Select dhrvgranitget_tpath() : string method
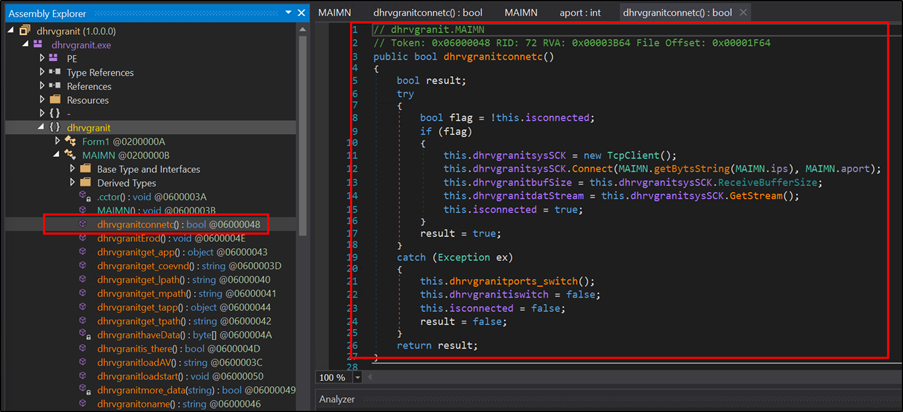This screenshot has height=412, width=903. point(184,321)
